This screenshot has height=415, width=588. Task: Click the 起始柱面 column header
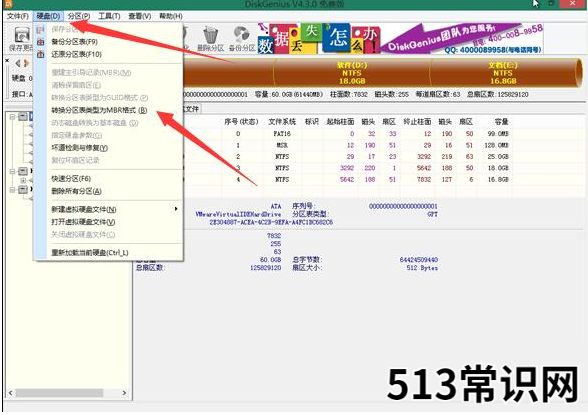click(x=340, y=122)
